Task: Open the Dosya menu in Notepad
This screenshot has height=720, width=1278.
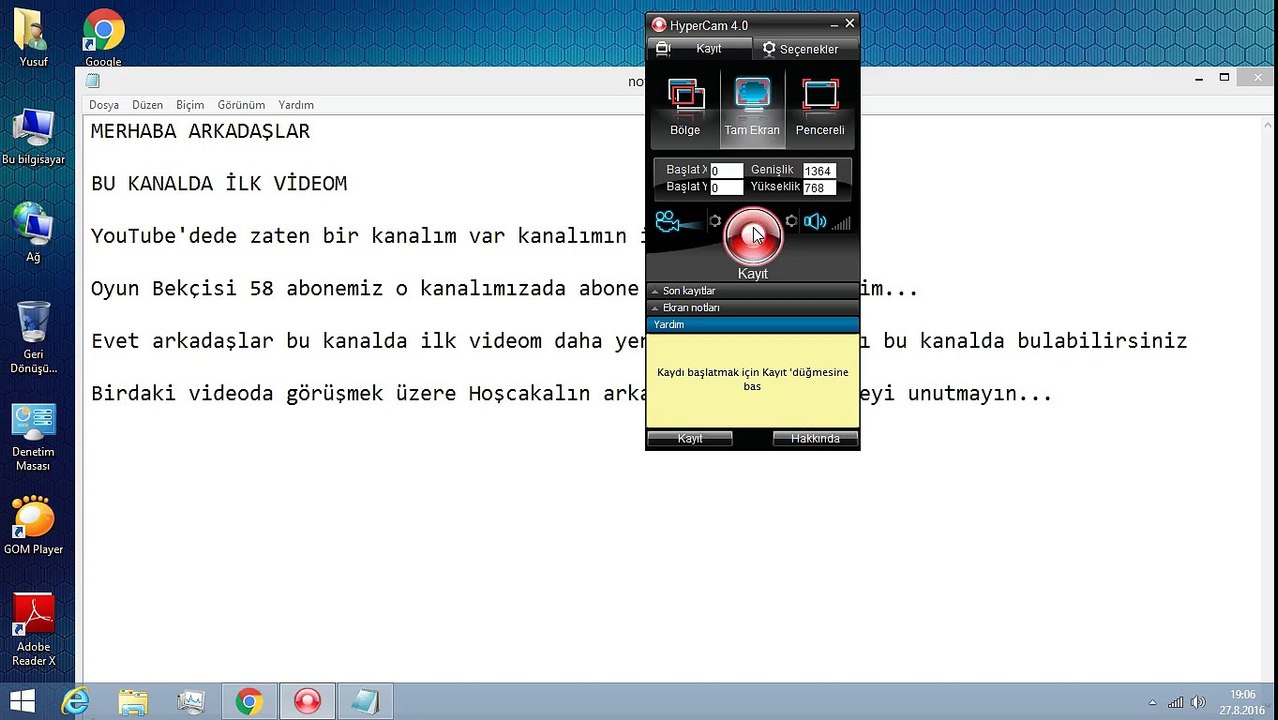Action: pyautogui.click(x=104, y=105)
